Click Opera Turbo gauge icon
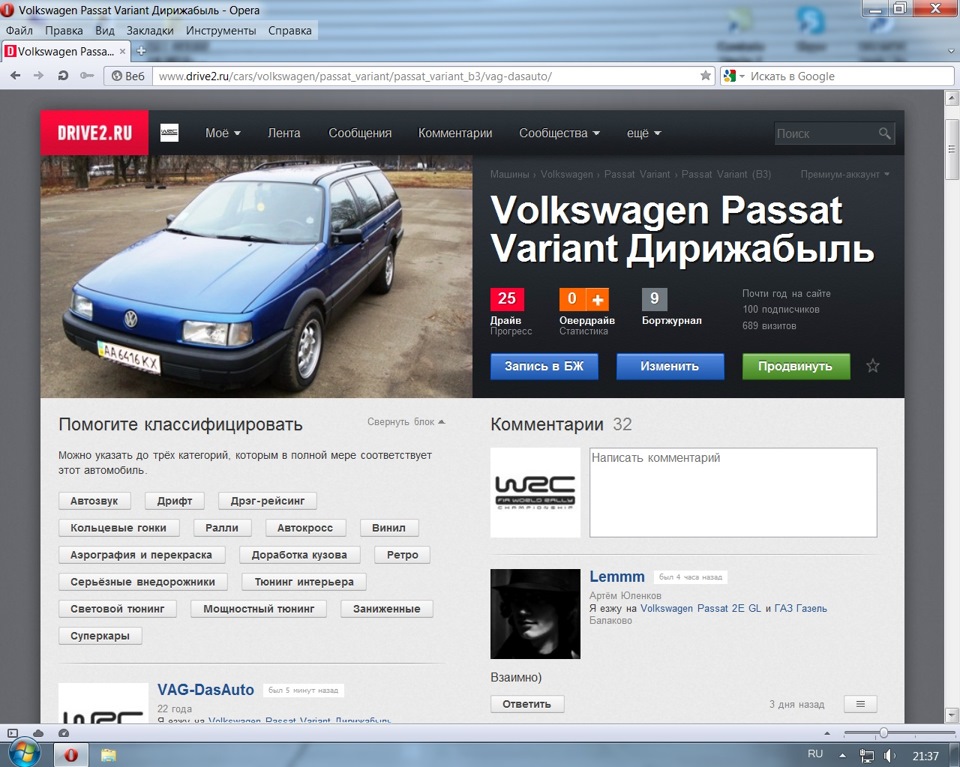 (63, 733)
